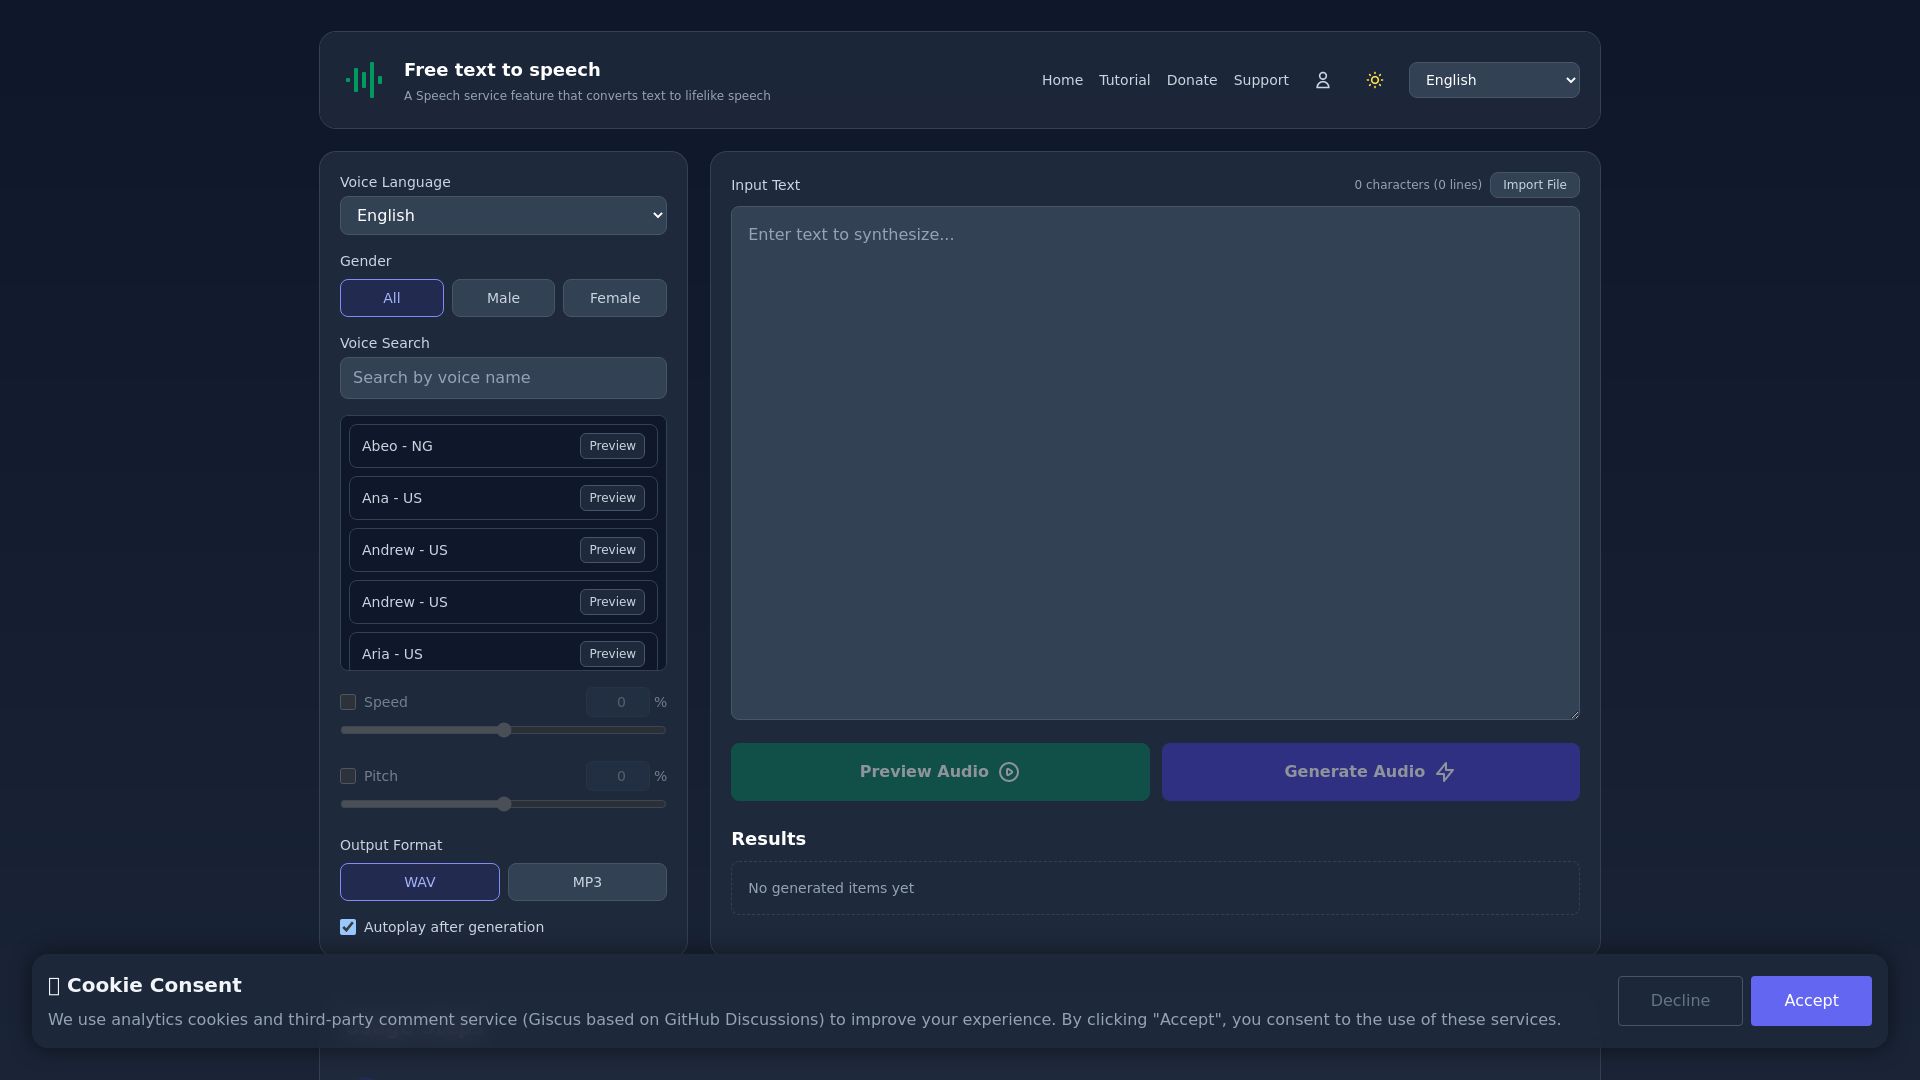Select the MP3 output format
Viewport: 1920px width, 1080px height.
(587, 882)
